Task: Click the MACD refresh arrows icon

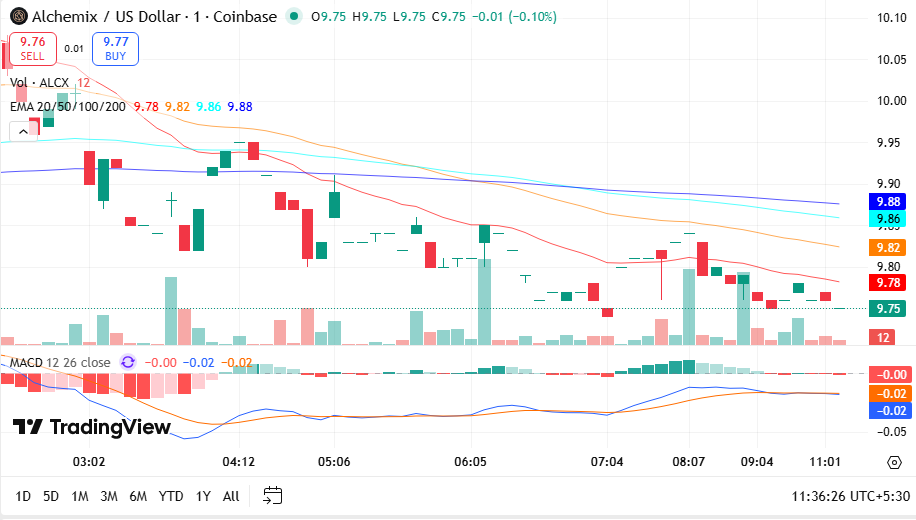Action: [x=128, y=362]
